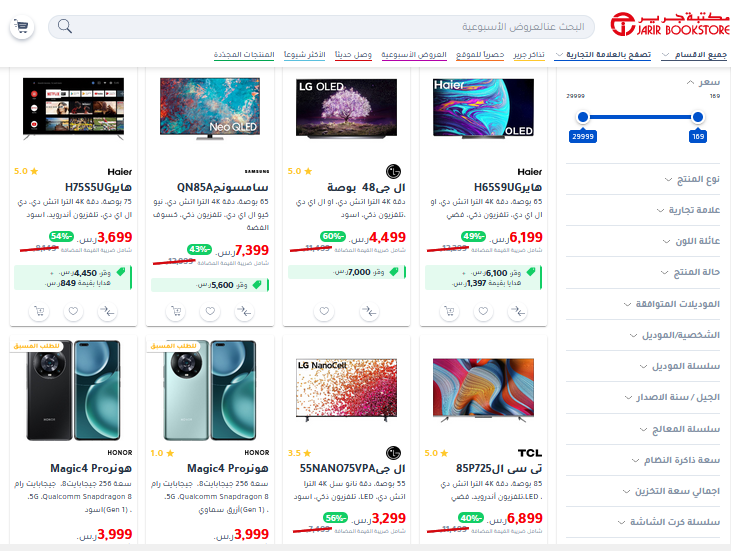
Task: Open the هاير H65S9UG product title
Action: (508, 187)
